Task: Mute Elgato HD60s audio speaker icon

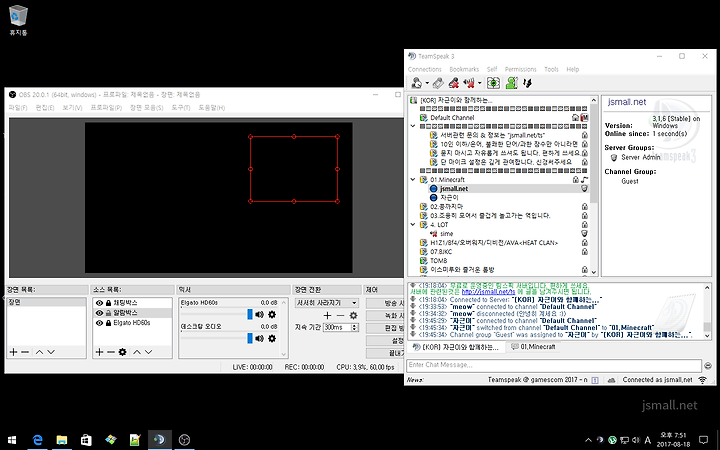Action: pos(259,314)
